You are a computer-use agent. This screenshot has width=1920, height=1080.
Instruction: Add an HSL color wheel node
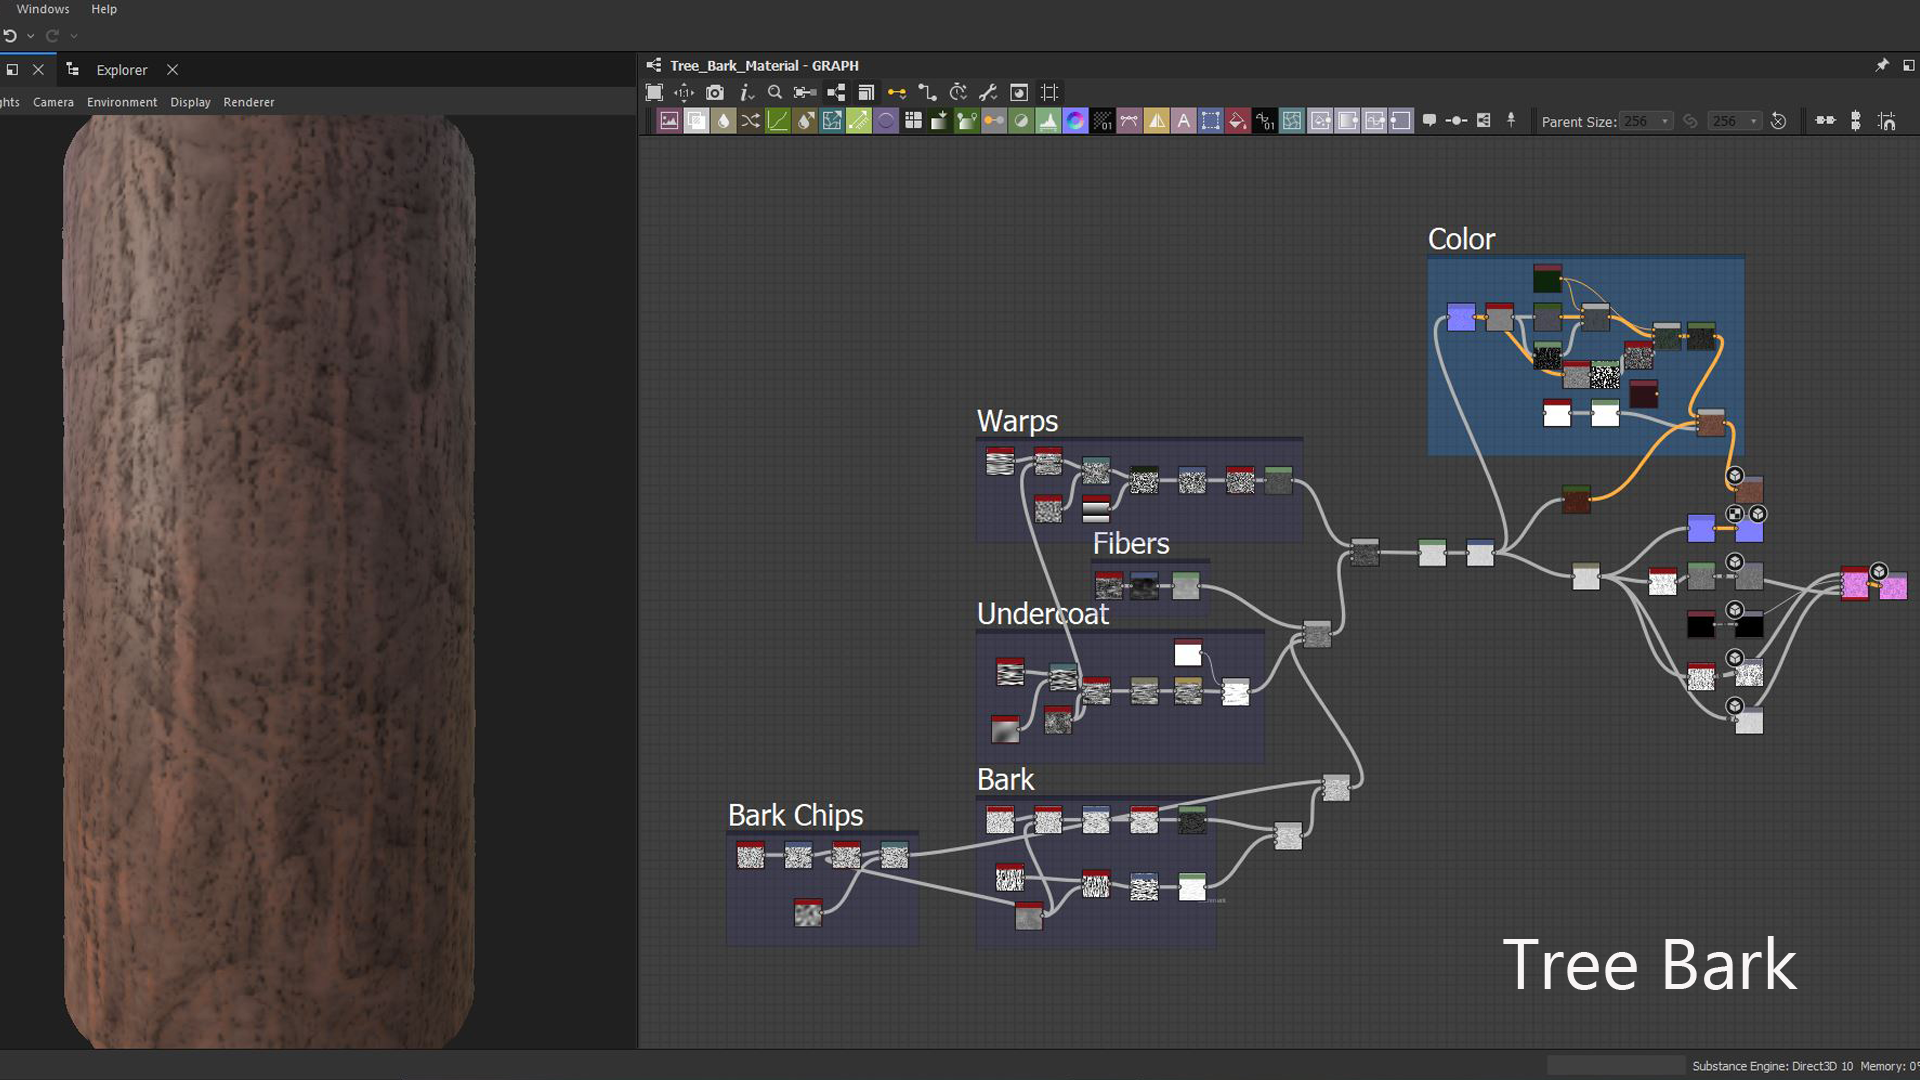[x=1075, y=121]
